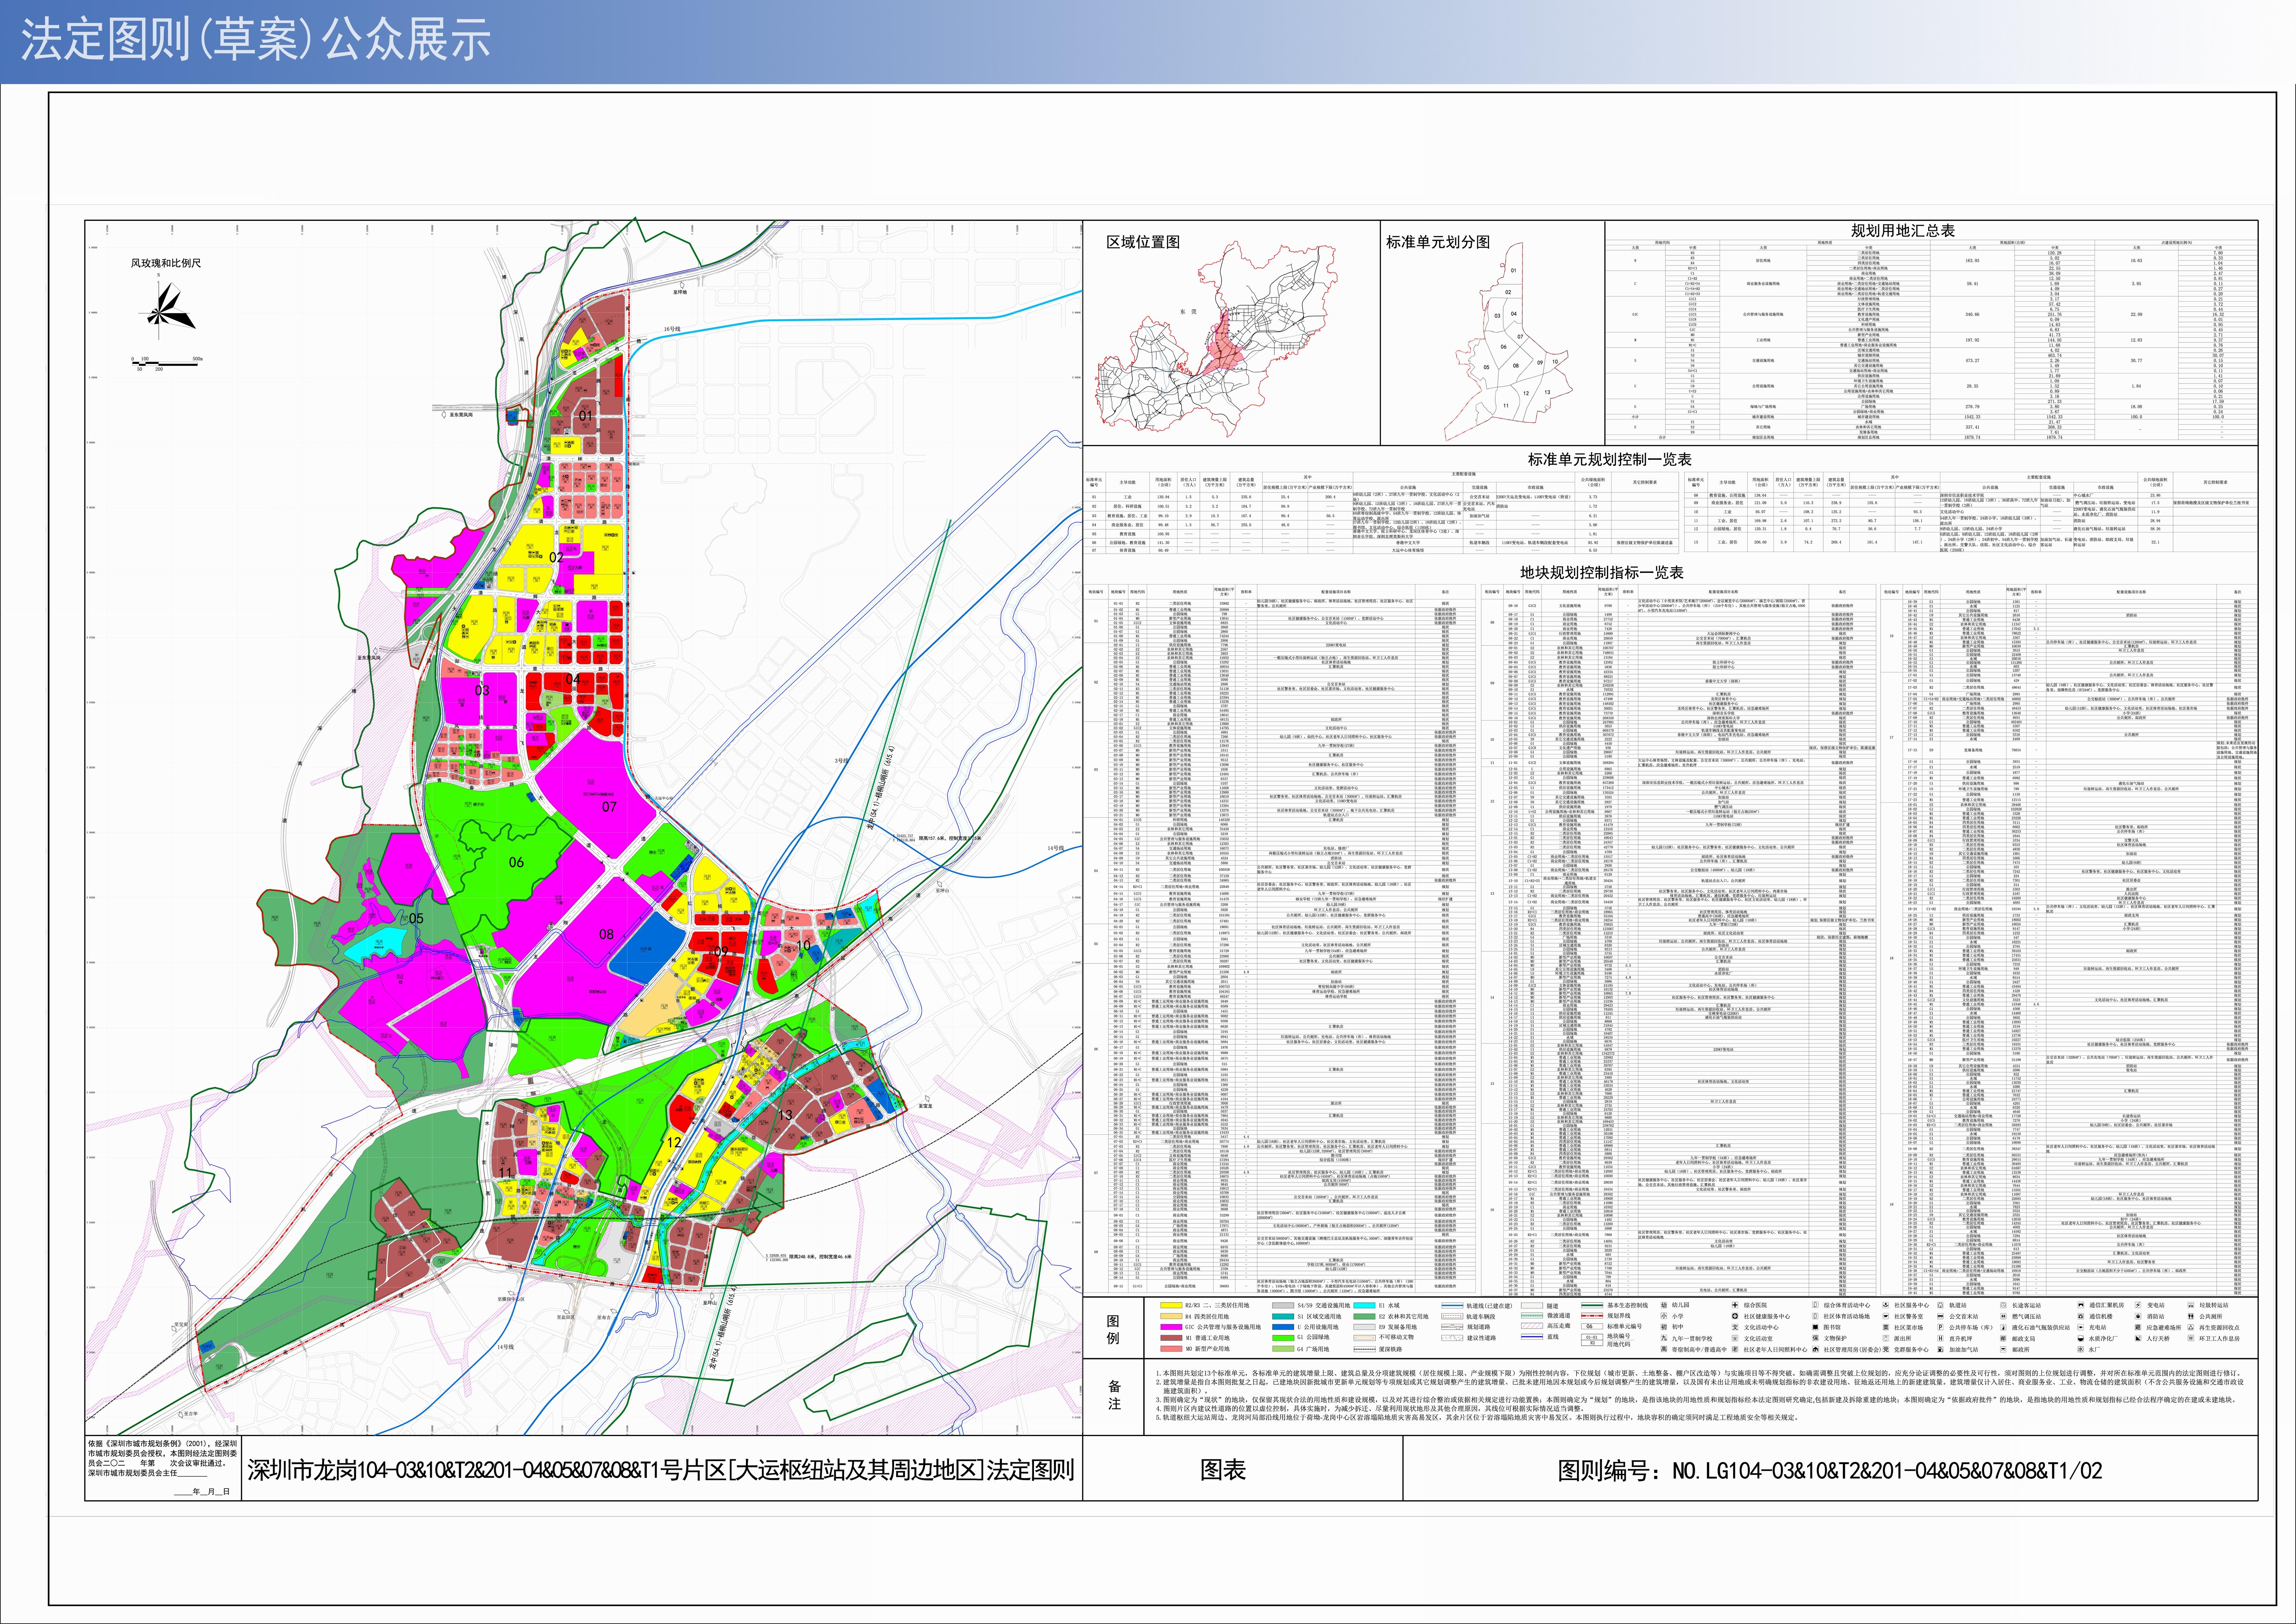Screen dimensions: 2296x1624
Task: Click the planning boundary (规划界线) line sample
Action: click(1592, 1316)
